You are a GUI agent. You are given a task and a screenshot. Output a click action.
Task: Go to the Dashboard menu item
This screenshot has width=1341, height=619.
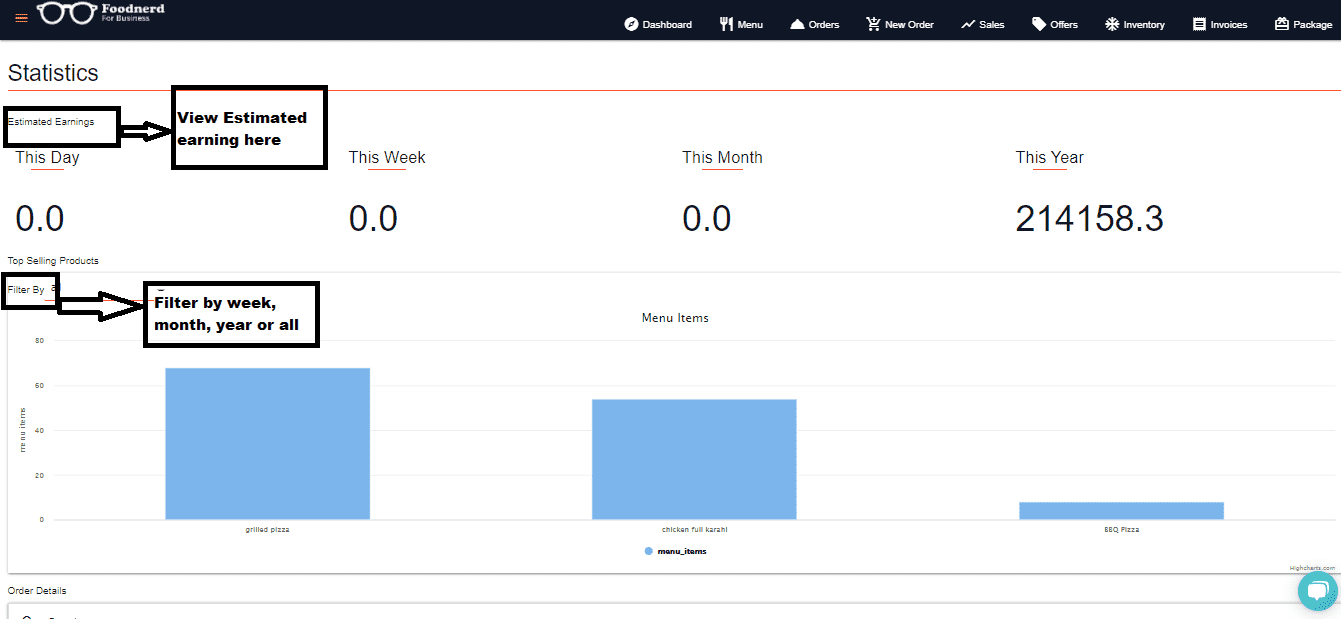(x=666, y=24)
